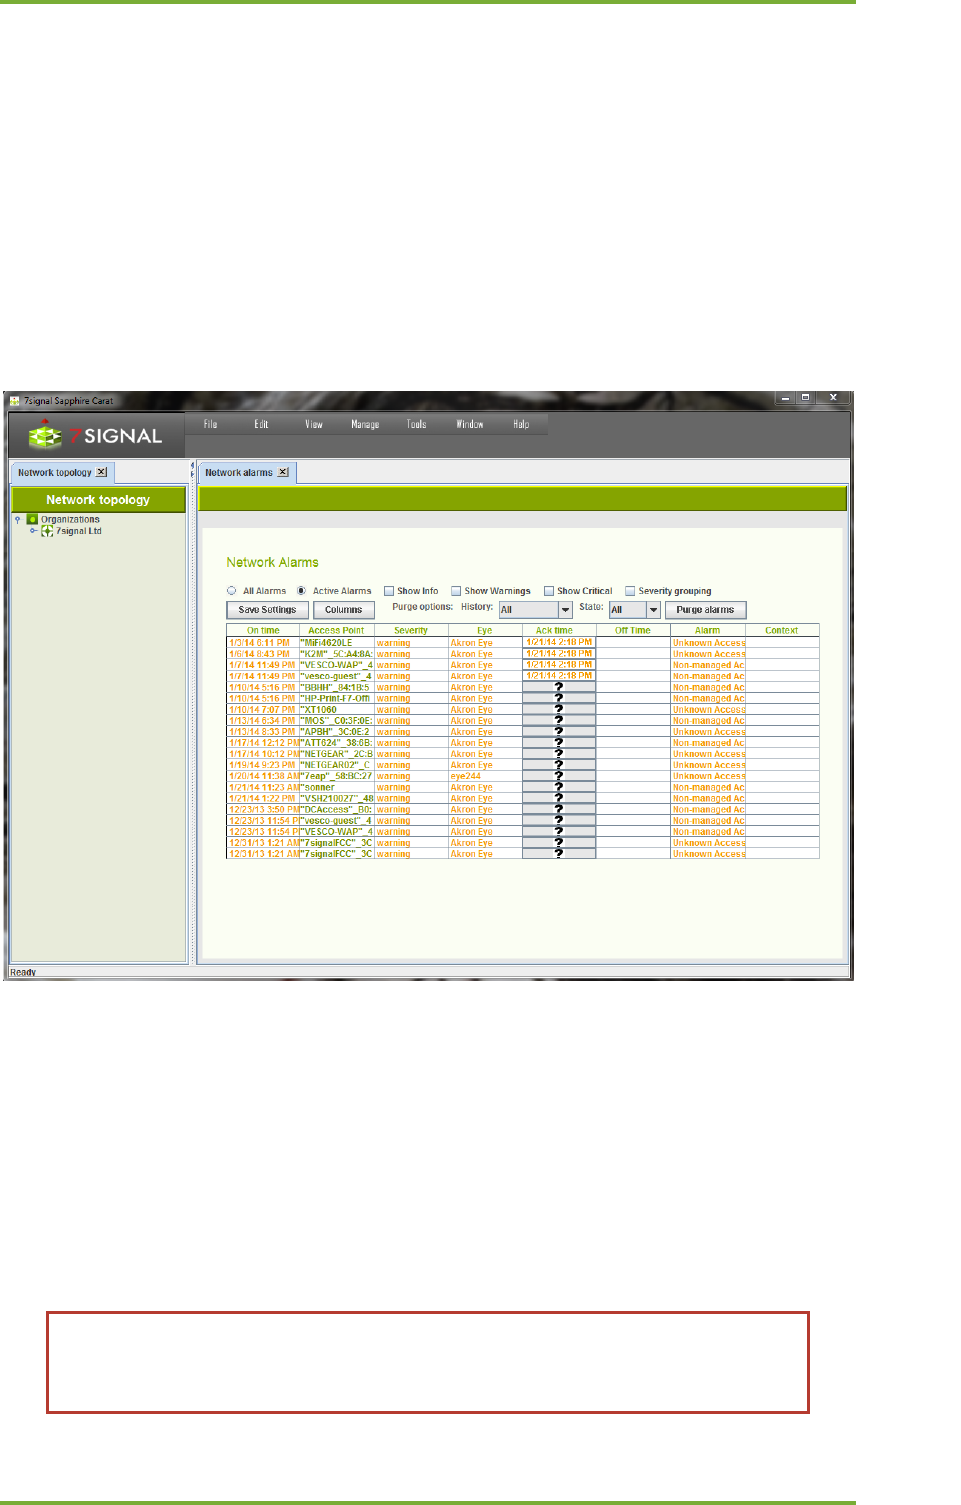Sort by the On time column header
The image size is (961, 1505).
(x=263, y=631)
